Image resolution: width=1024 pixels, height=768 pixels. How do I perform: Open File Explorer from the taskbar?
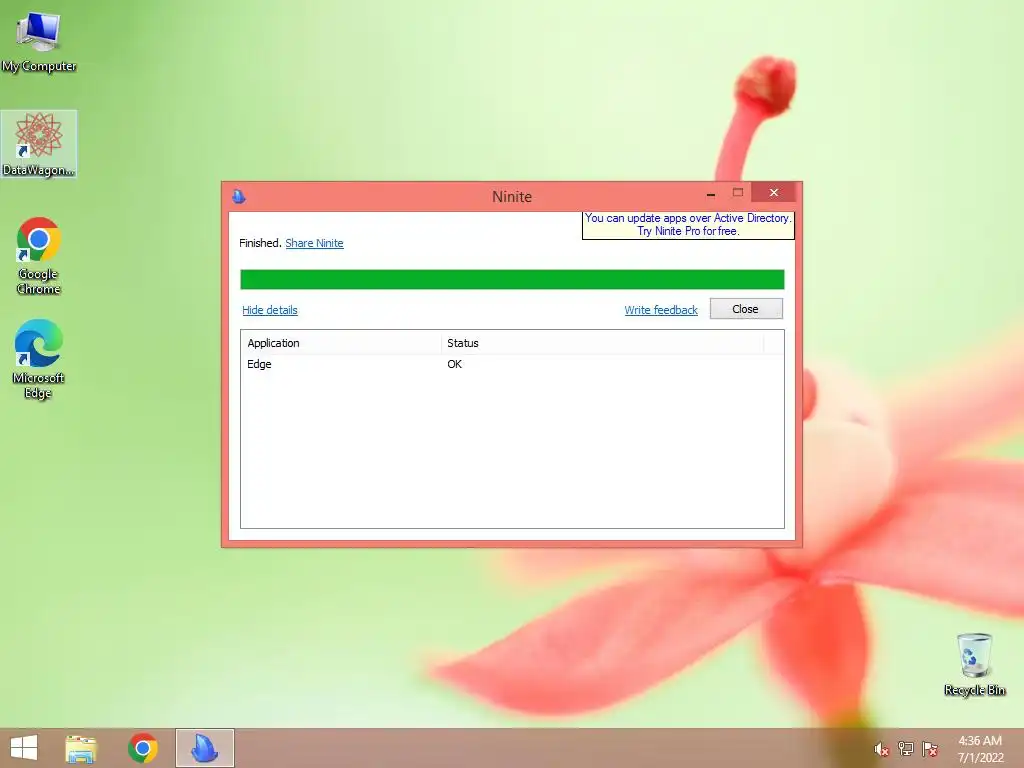pyautogui.click(x=81, y=748)
